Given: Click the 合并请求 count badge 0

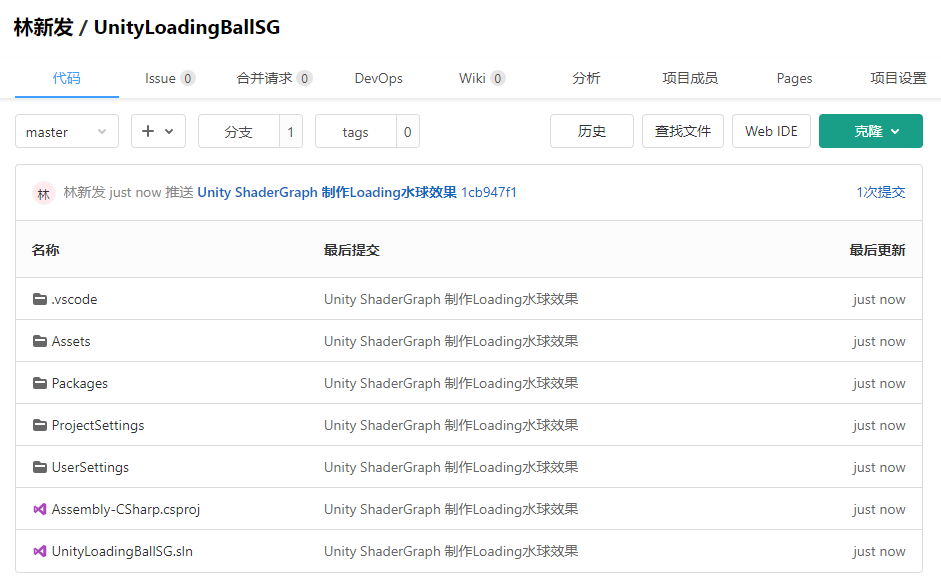Looking at the screenshot, I should pyautogui.click(x=304, y=78).
